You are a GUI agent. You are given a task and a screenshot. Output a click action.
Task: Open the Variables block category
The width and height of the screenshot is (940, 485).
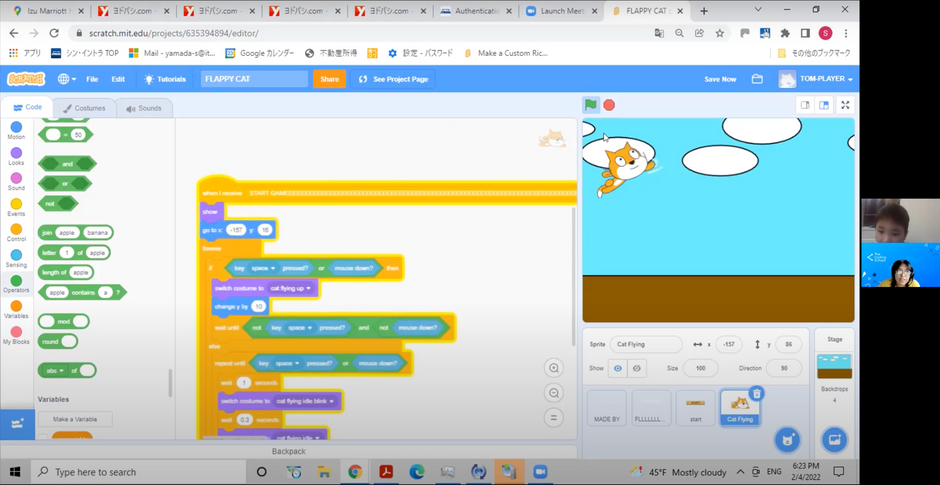pos(16,309)
